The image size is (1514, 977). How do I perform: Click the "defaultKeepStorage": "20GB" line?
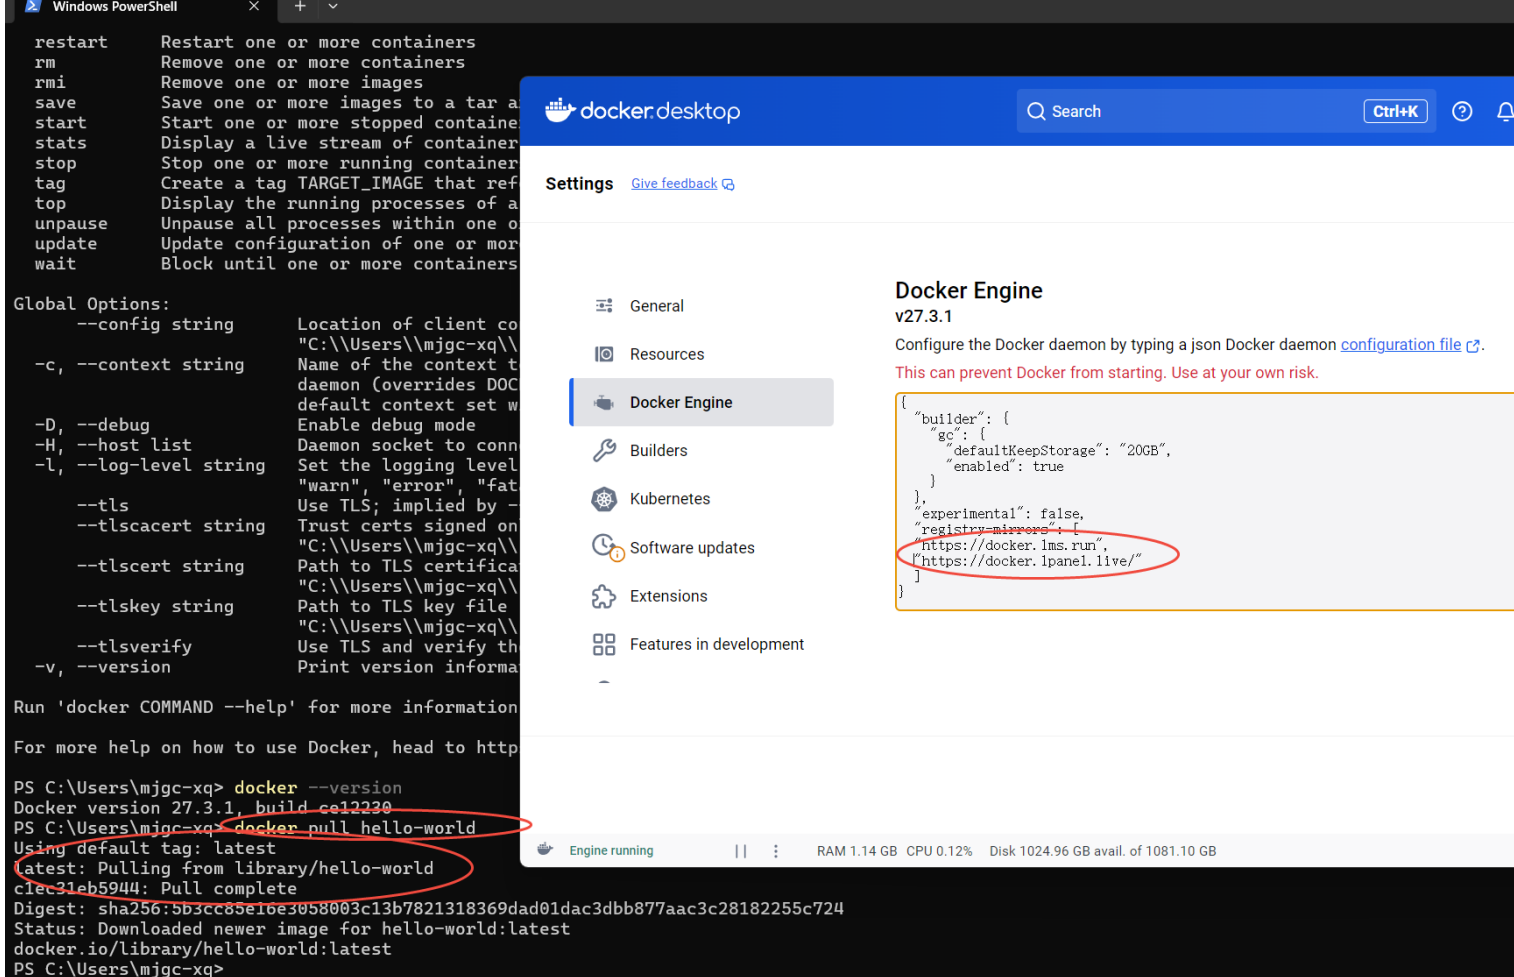(x=1059, y=451)
